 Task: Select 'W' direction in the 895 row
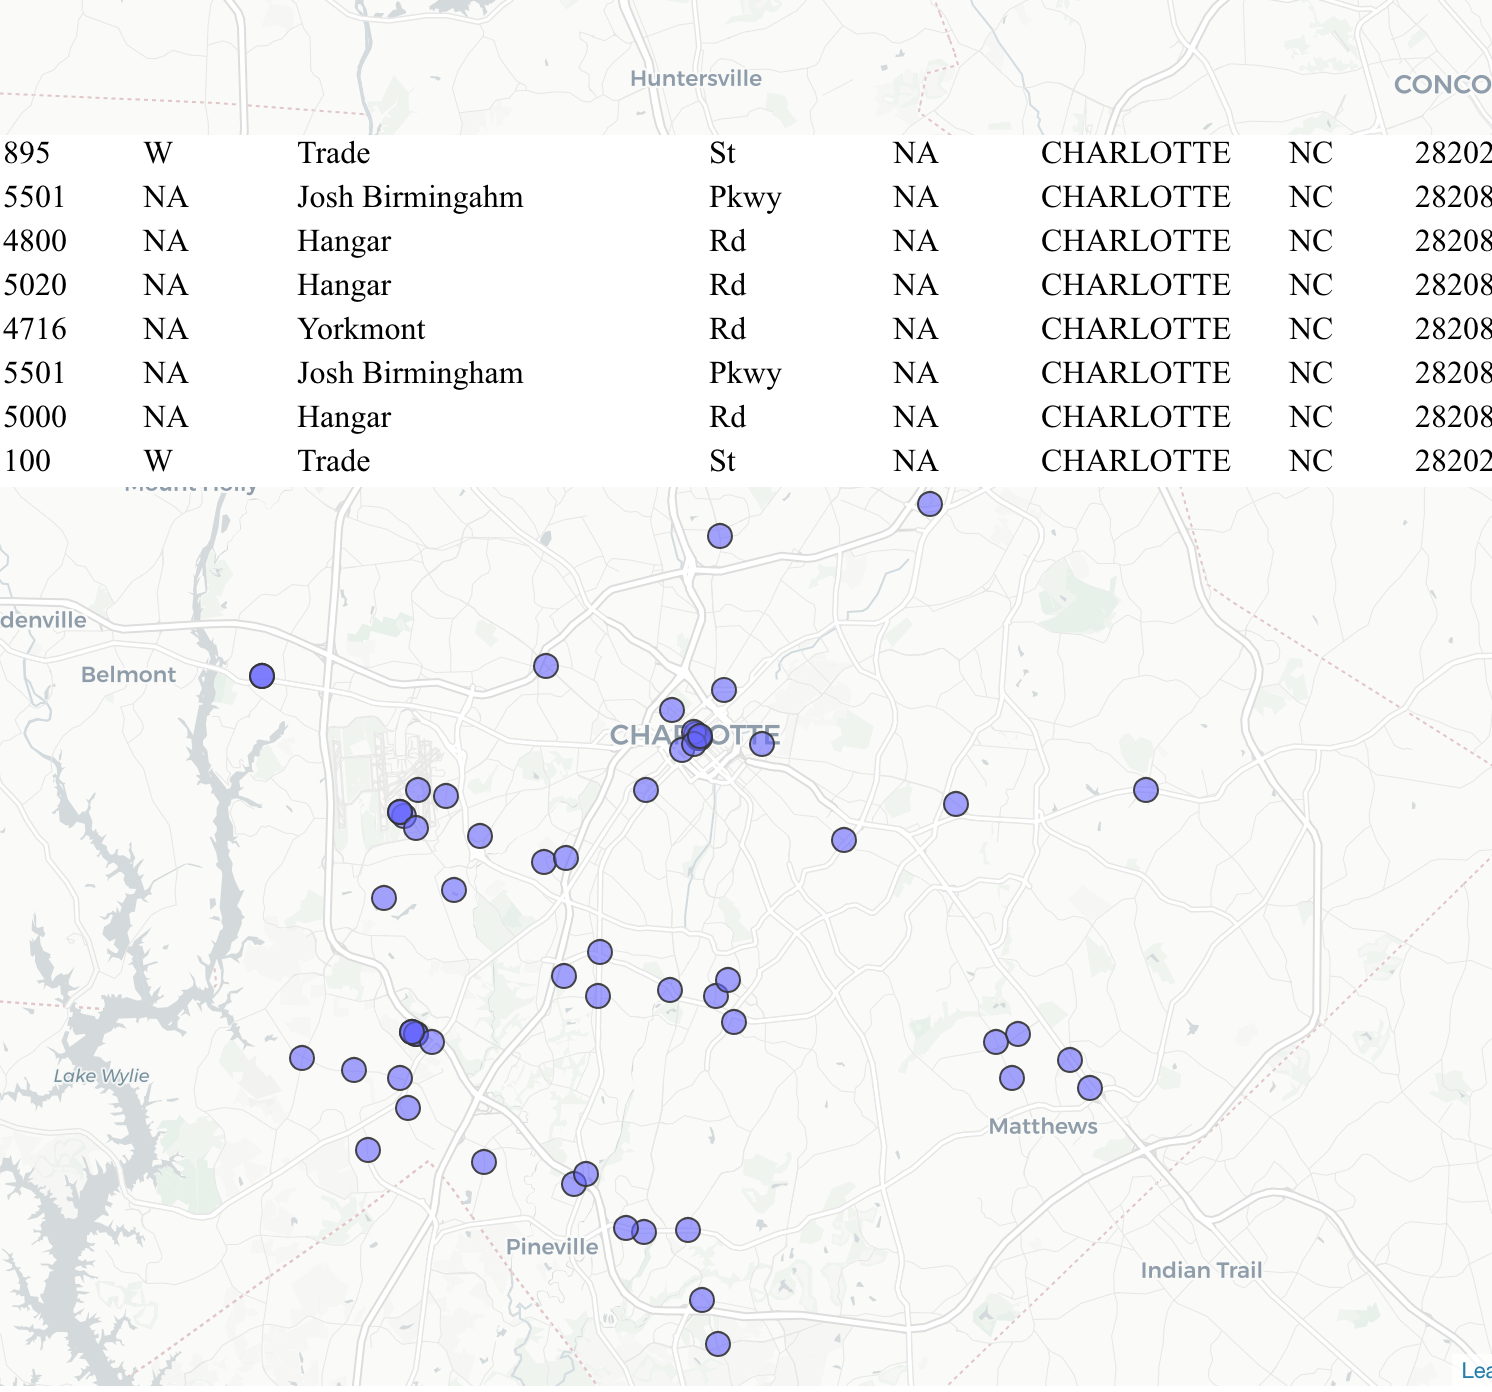[158, 153]
